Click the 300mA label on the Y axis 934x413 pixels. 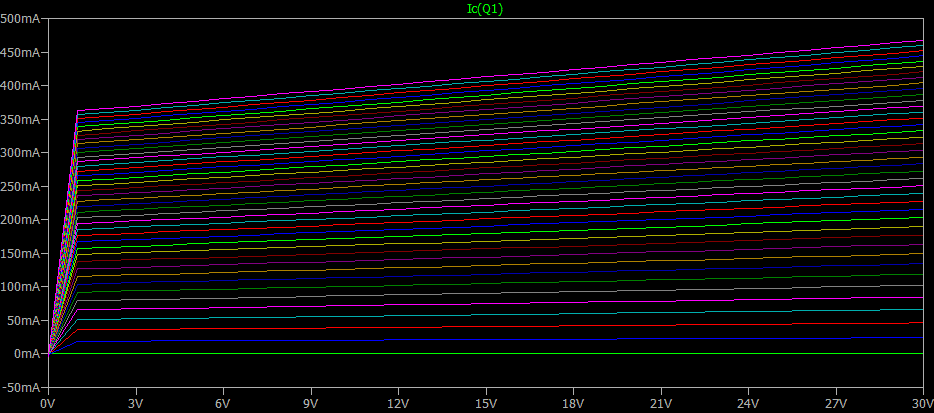[20, 153]
